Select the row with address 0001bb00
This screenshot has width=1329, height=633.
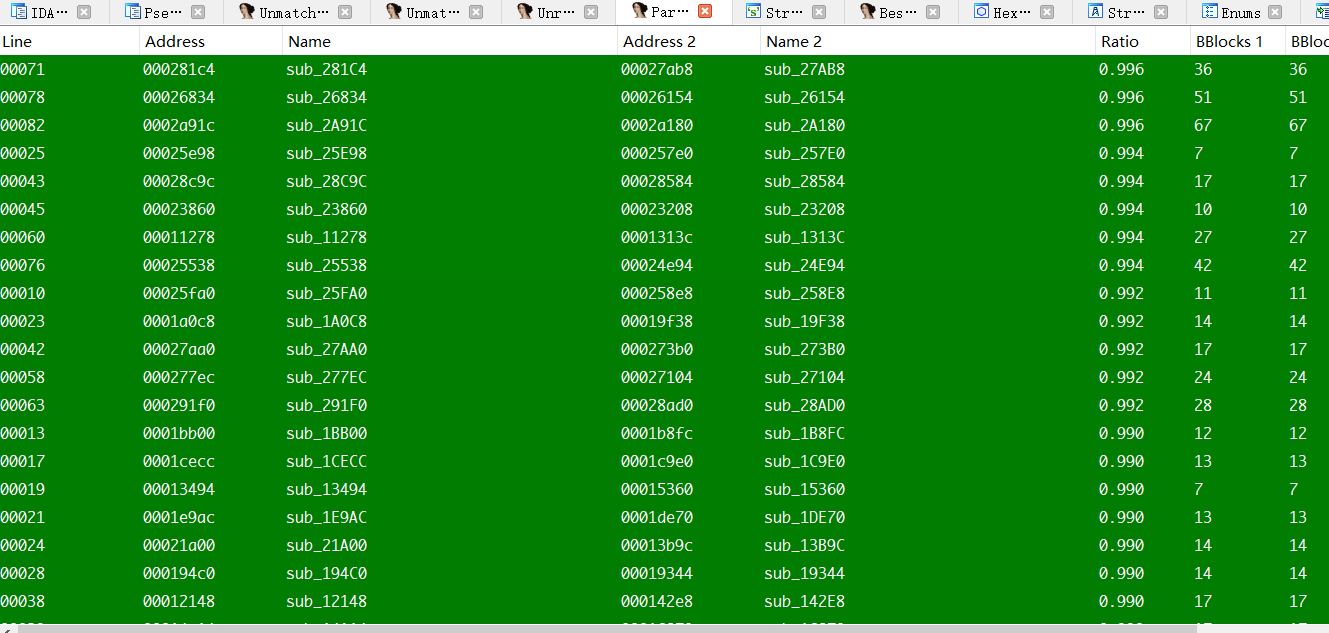(664, 433)
